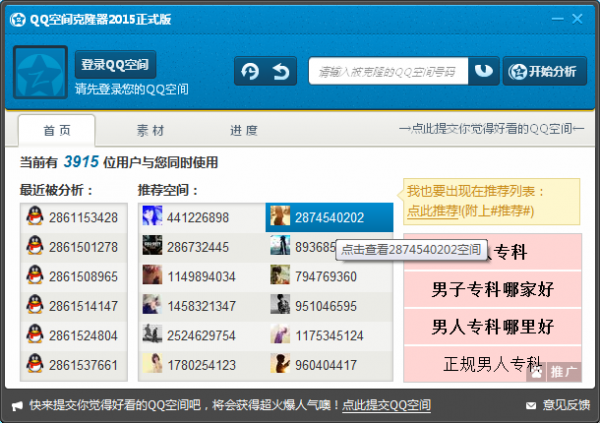This screenshot has height=423, width=600.
Task: Click the 开始分析 button
Action: point(545,71)
